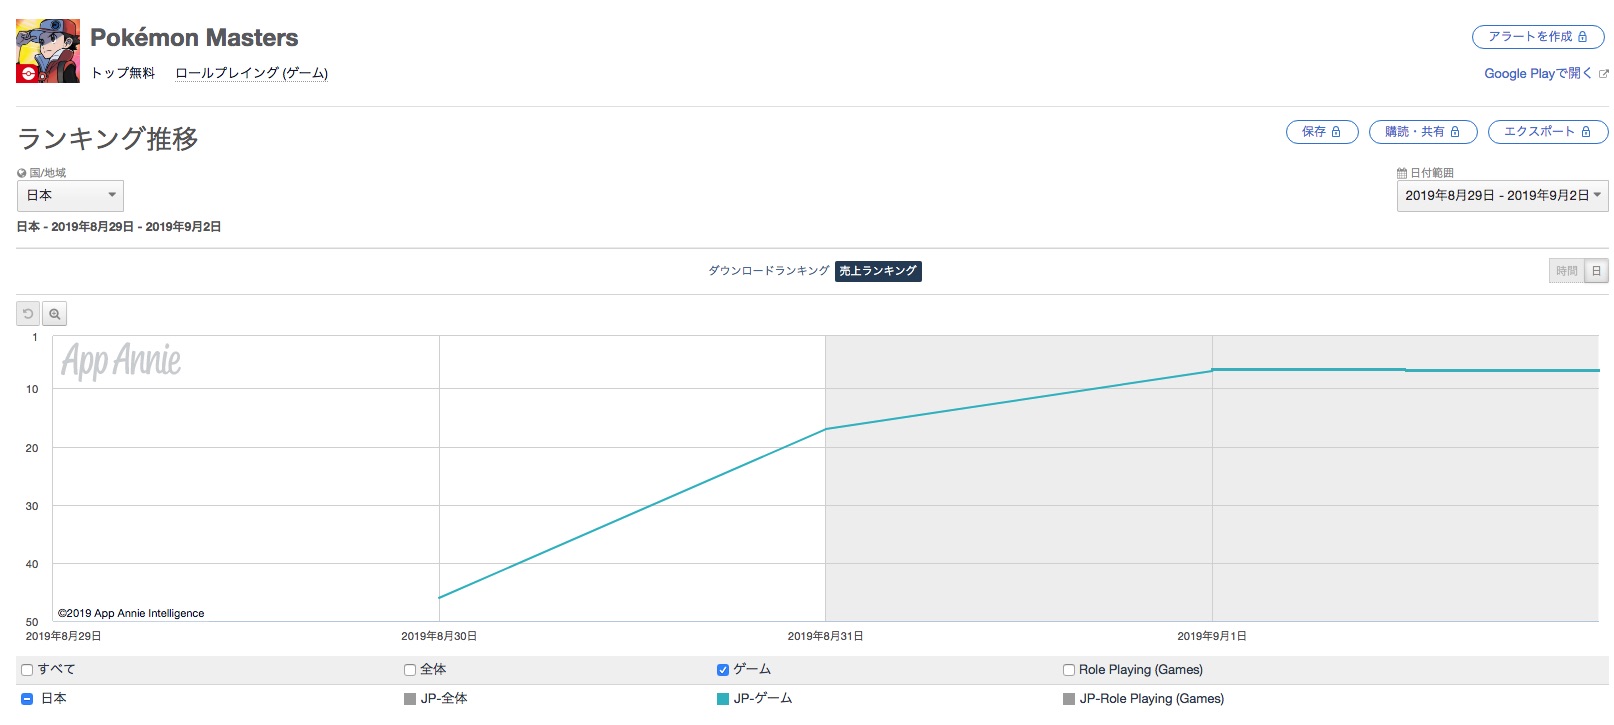Uncheck the ゲーム checkbox

click(723, 670)
